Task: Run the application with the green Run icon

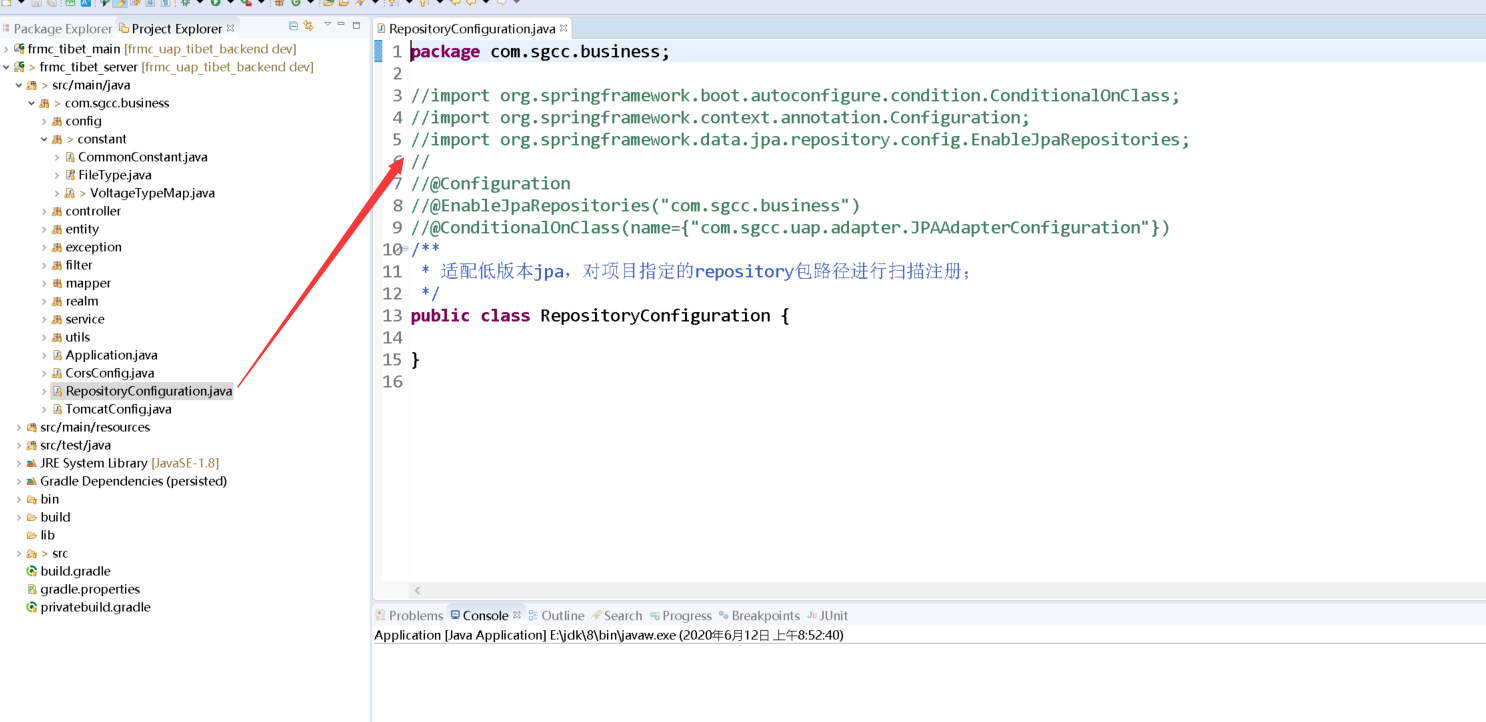Action: coord(215,5)
